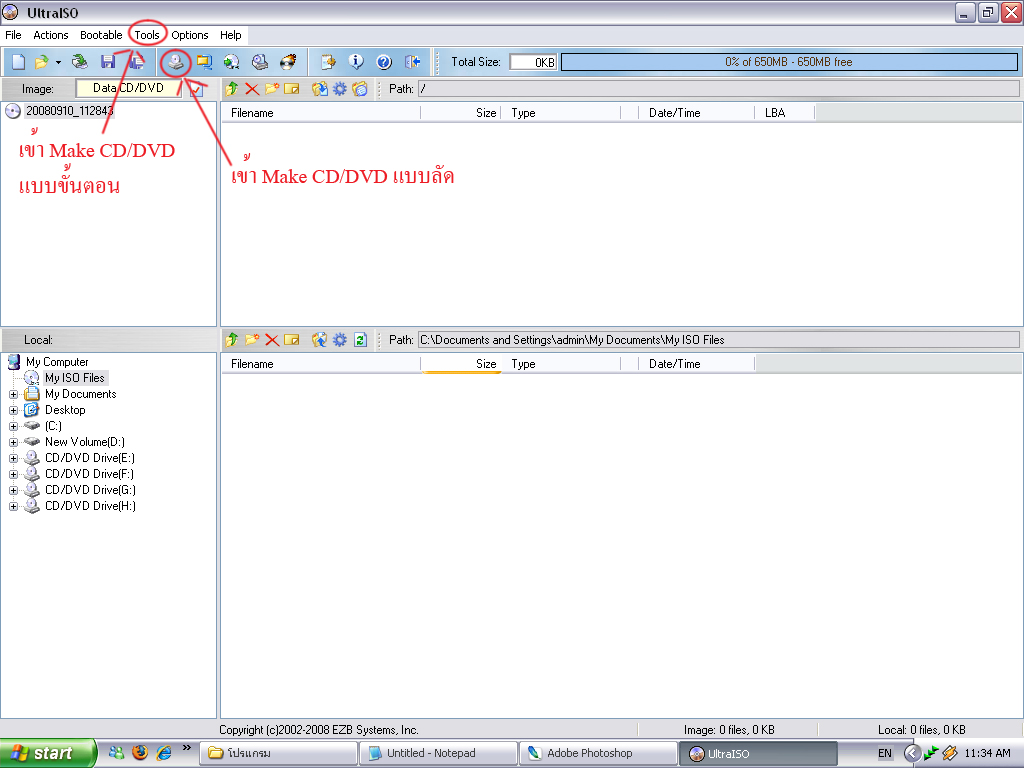The image size is (1024, 768).
Task: Sort the image pane by the LBA column
Action: [785, 113]
